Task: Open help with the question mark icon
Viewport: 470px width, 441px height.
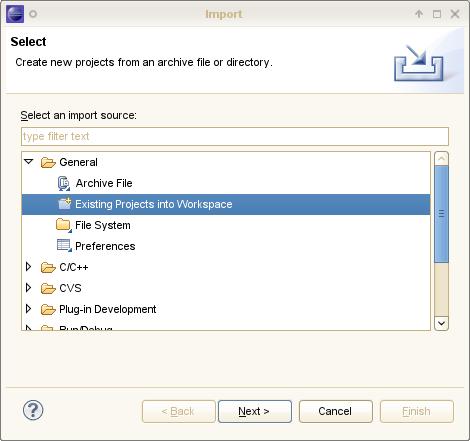Action: click(x=33, y=410)
